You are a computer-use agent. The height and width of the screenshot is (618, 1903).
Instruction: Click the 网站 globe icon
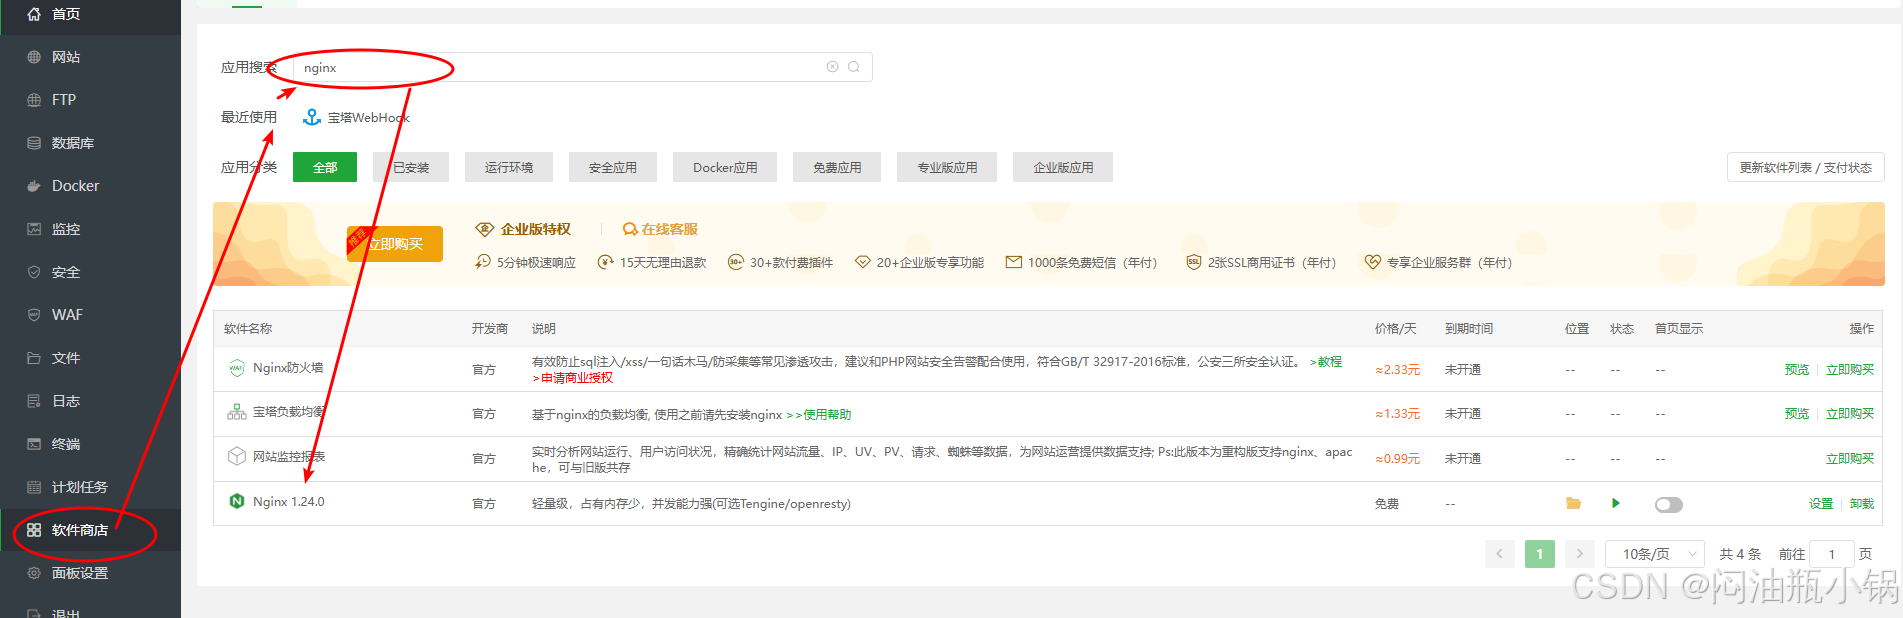[34, 57]
